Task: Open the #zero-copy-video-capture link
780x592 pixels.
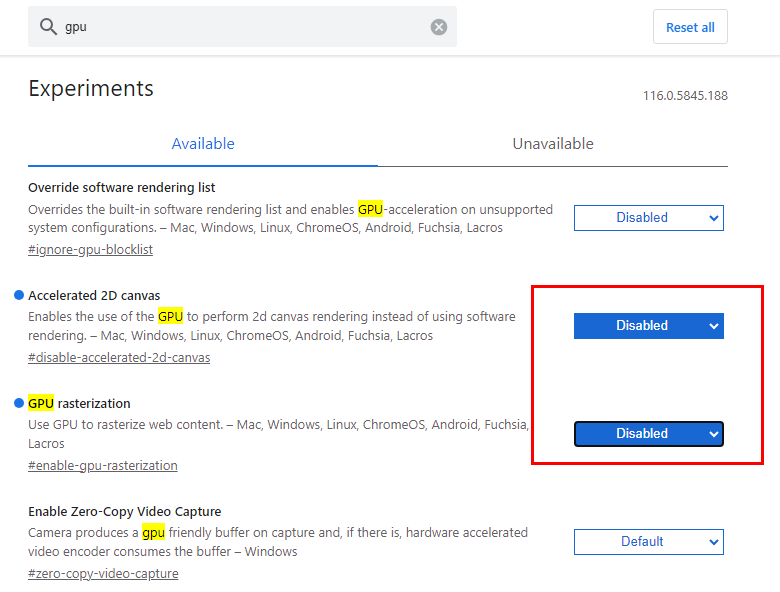Action: 103,574
